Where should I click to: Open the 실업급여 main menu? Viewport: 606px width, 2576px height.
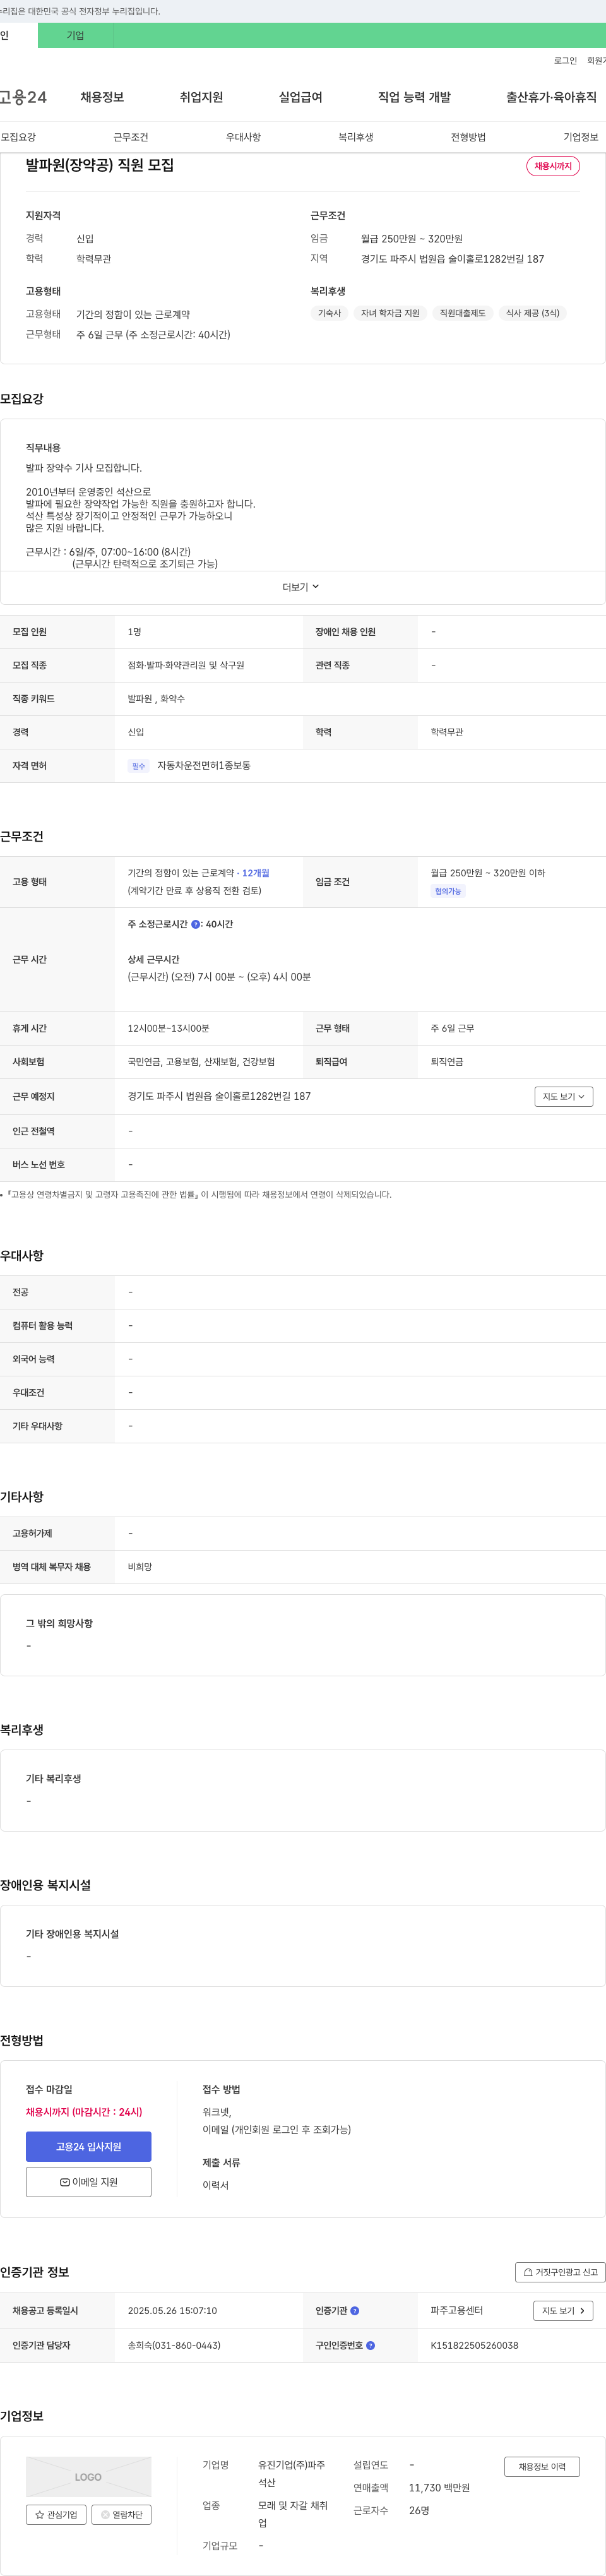pos(300,97)
